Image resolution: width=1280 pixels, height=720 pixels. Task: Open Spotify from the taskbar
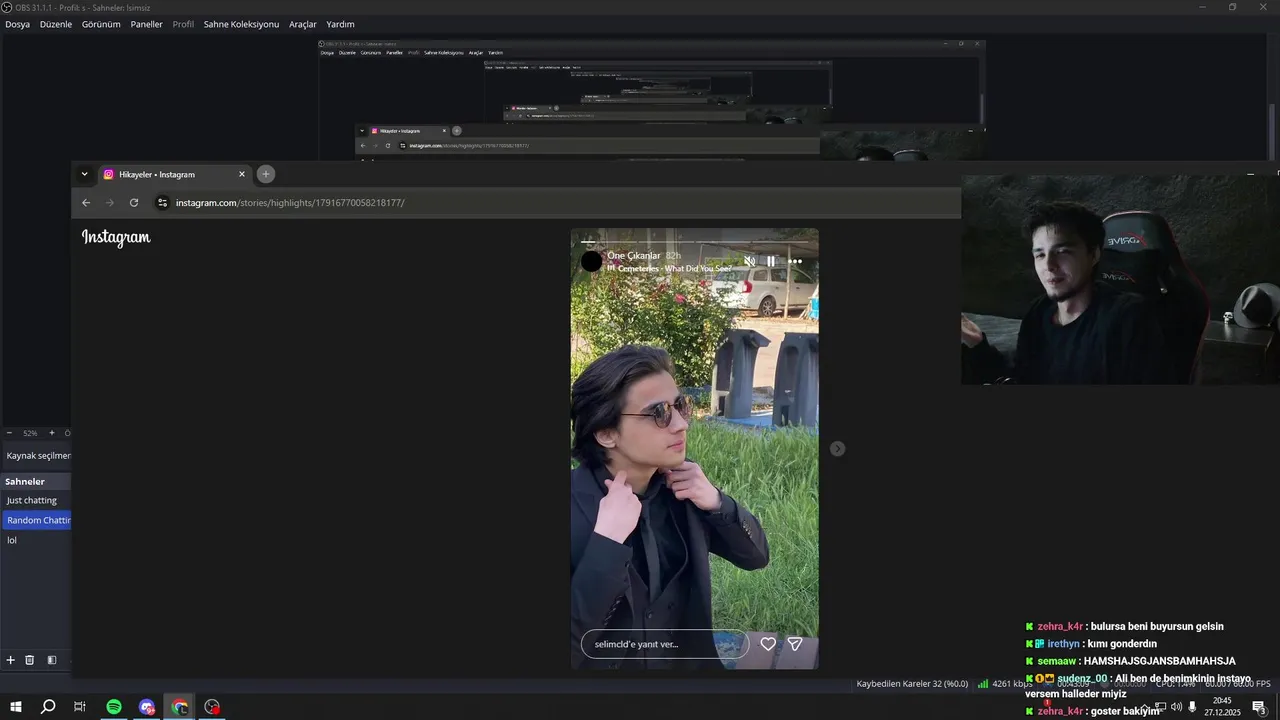[114, 707]
